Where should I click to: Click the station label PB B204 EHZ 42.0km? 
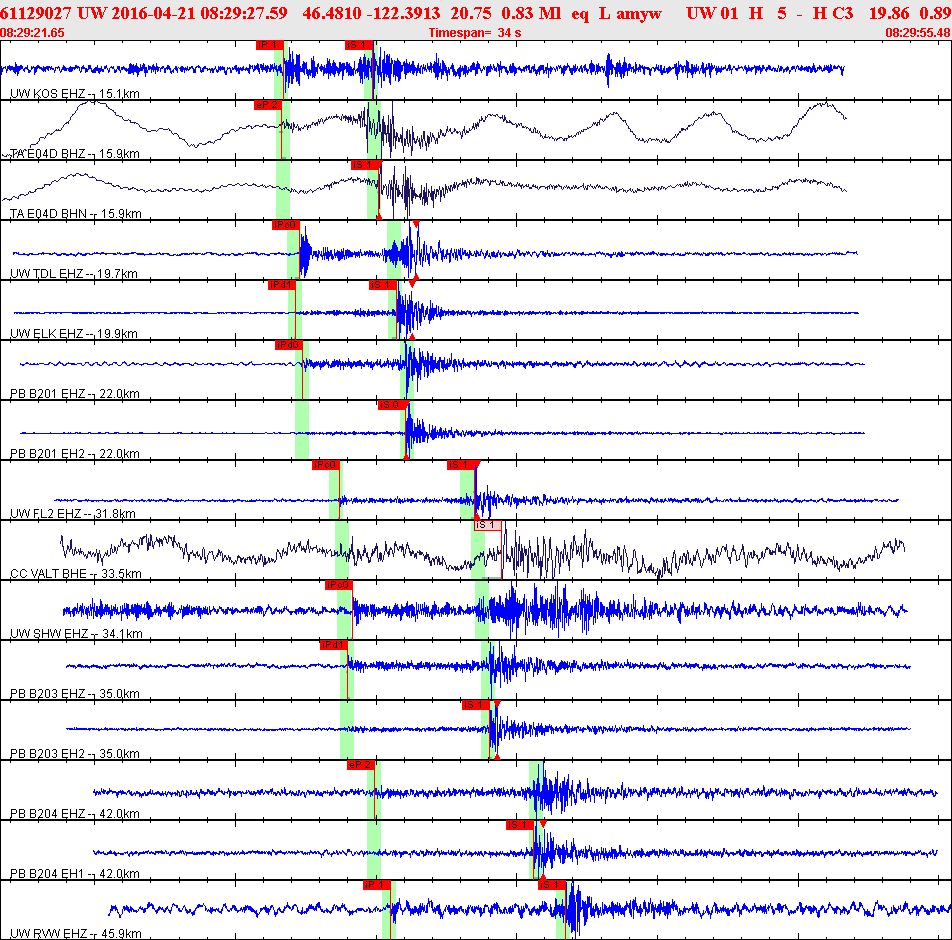(75, 814)
